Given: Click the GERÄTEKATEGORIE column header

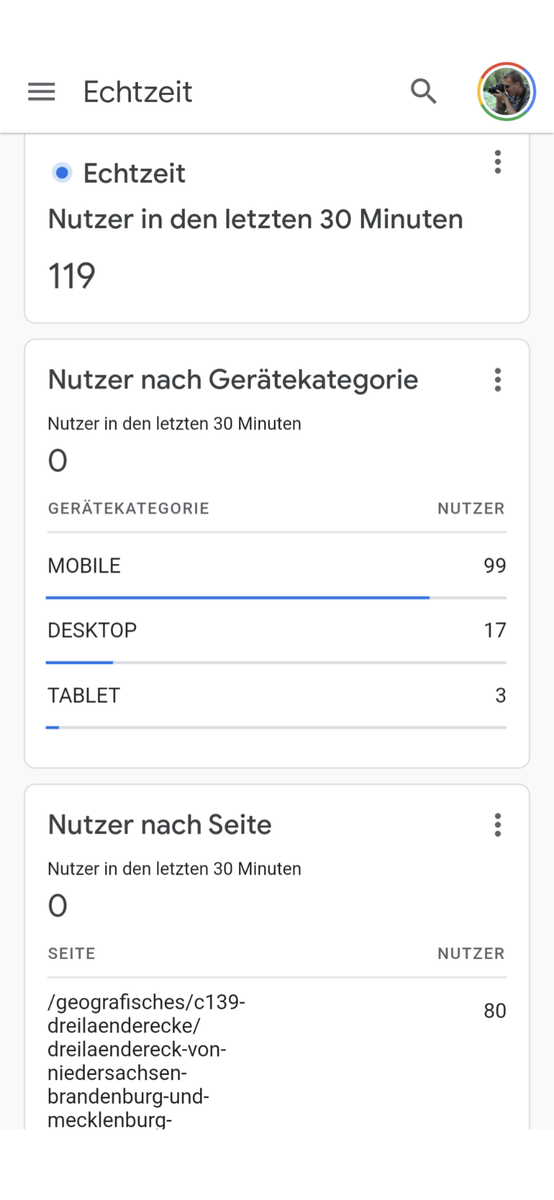Looking at the screenshot, I should [129, 509].
